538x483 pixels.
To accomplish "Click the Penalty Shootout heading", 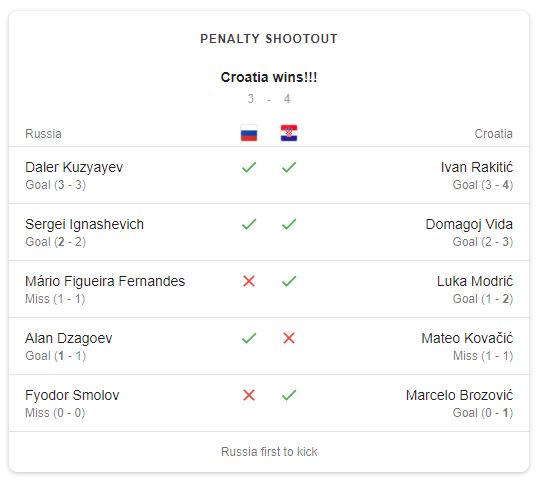I will coord(269,38).
